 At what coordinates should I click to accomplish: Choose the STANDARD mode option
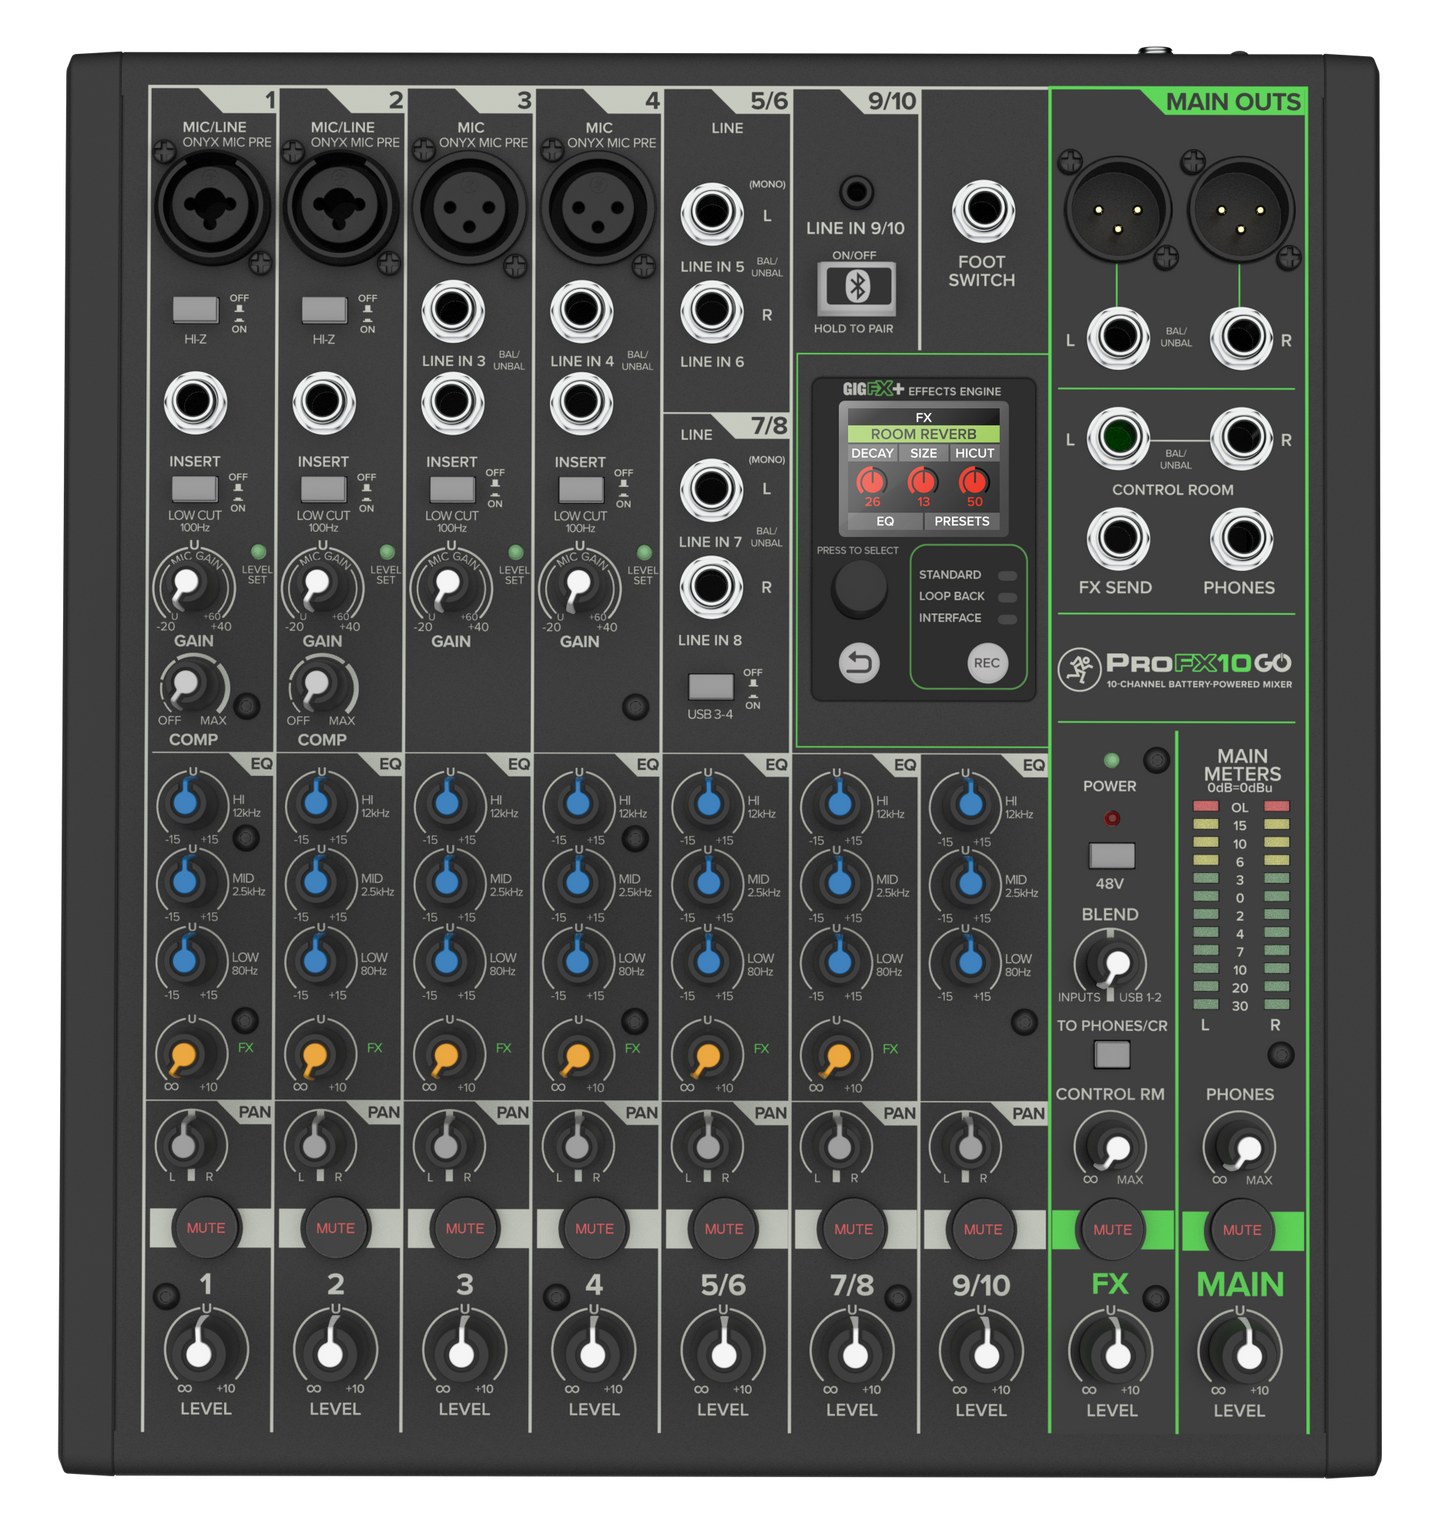[x=948, y=574]
